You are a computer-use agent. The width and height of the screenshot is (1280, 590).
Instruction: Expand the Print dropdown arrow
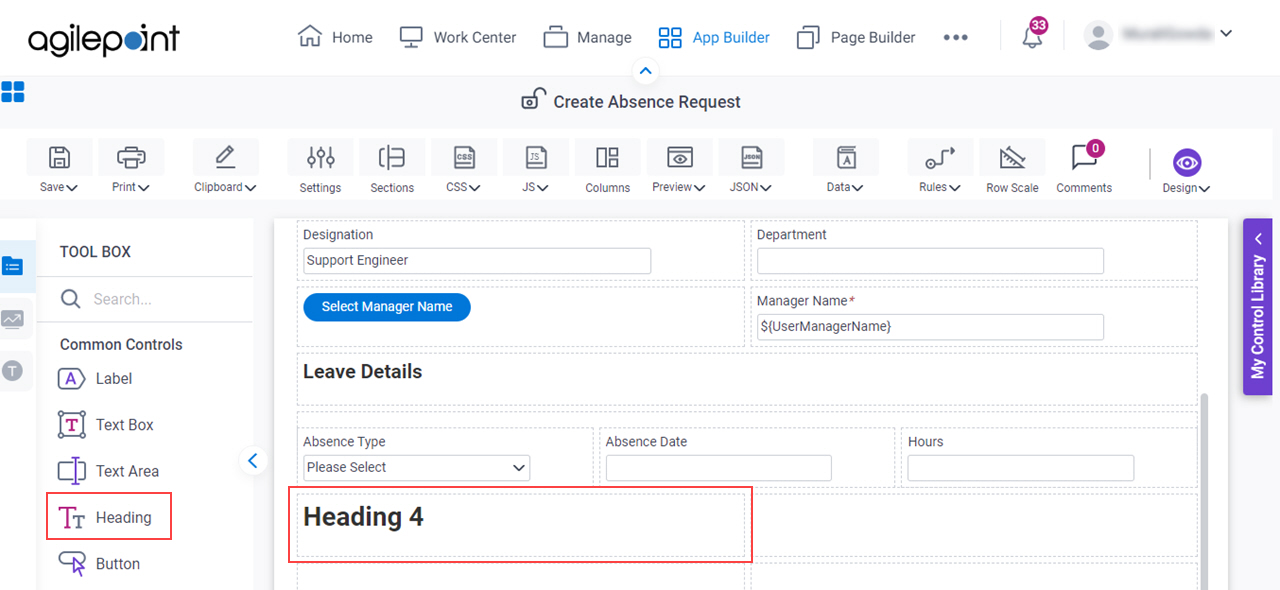[x=144, y=188]
